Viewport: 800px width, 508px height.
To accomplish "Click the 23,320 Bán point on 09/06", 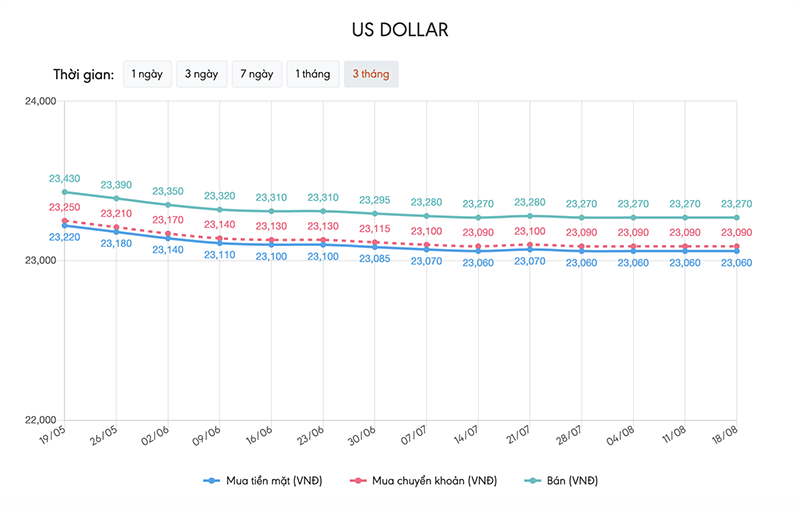I will pyautogui.click(x=220, y=209).
